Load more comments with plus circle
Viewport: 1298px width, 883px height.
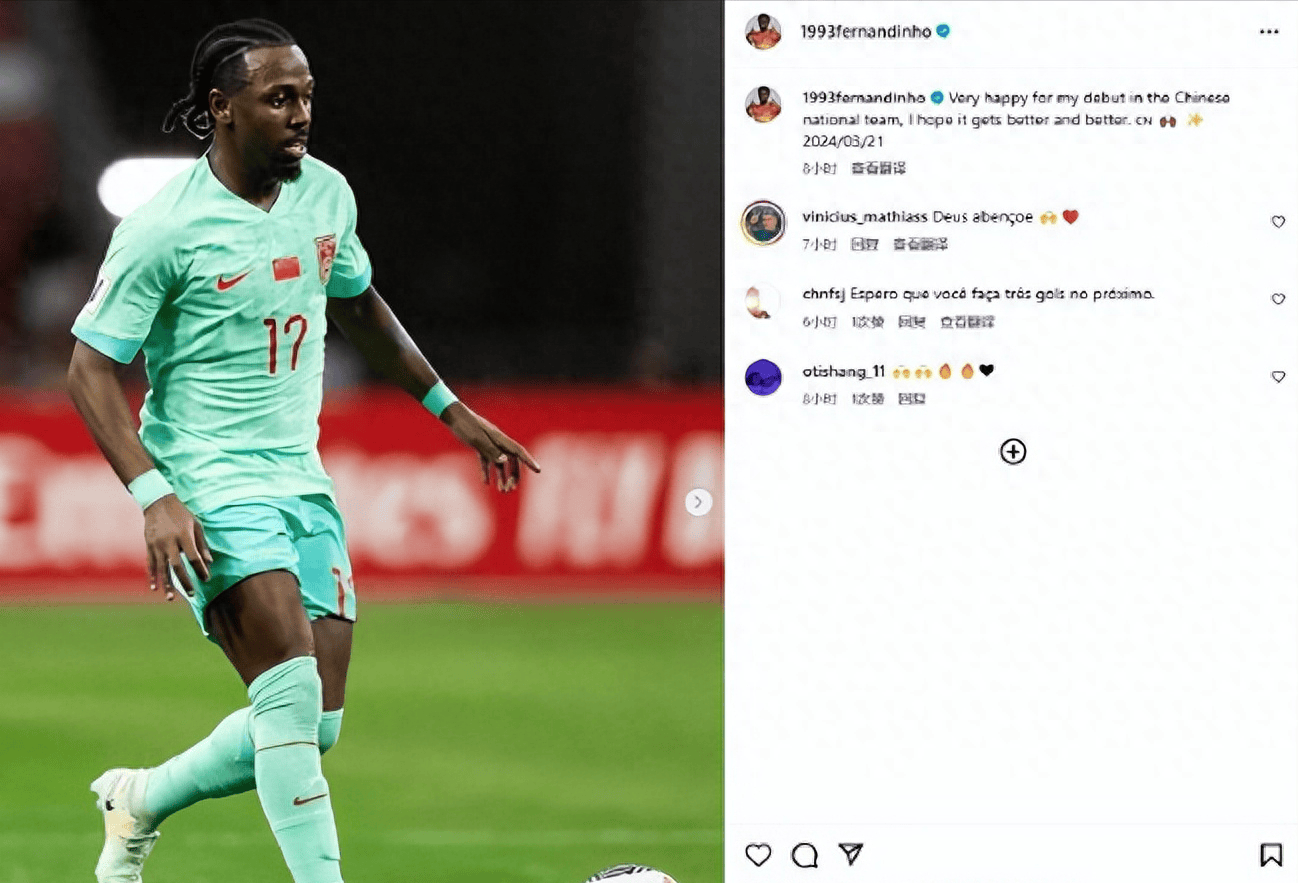(x=1013, y=452)
